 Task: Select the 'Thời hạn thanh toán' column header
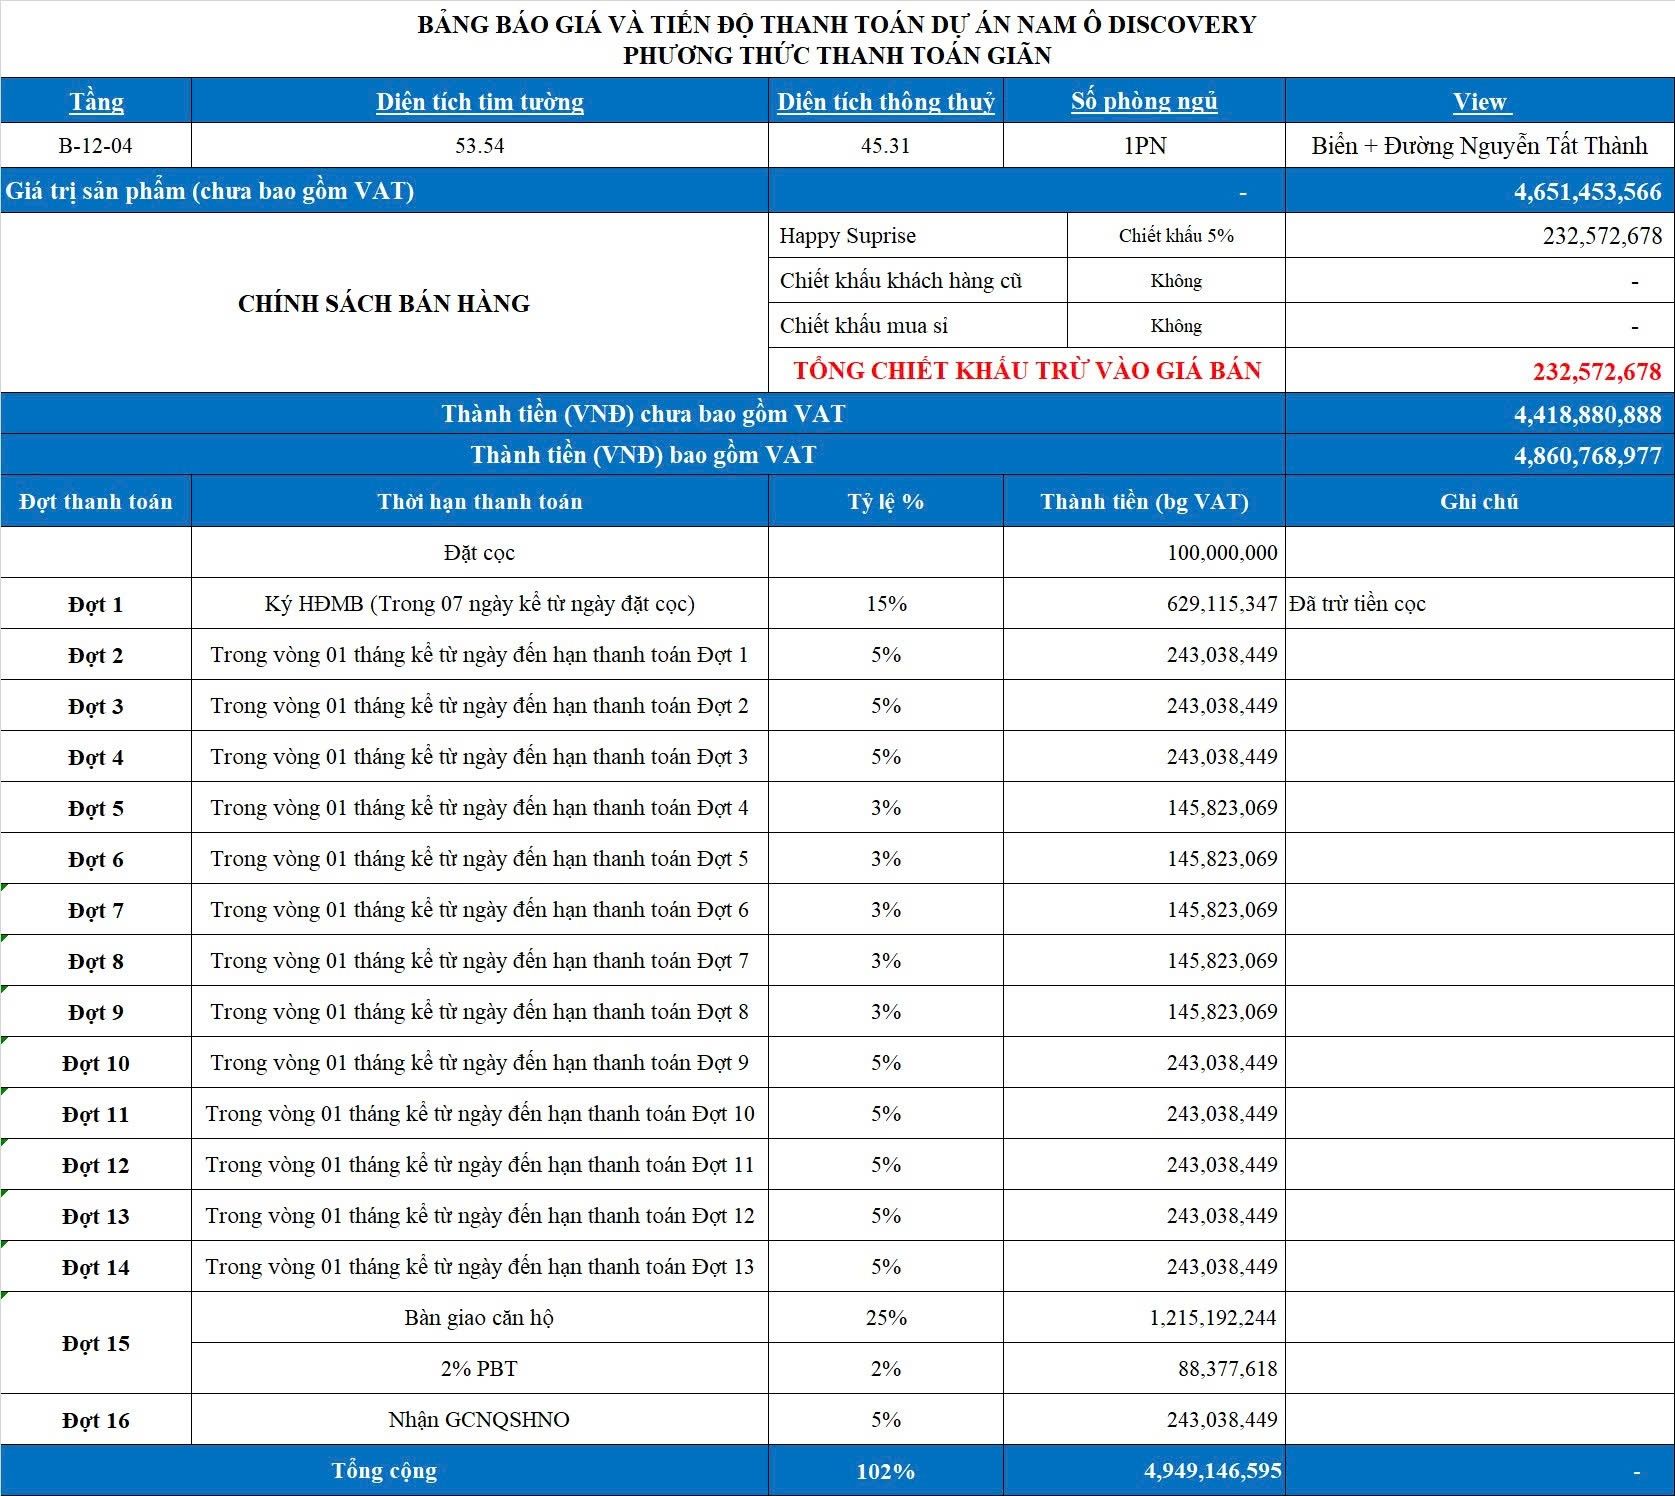480,501
